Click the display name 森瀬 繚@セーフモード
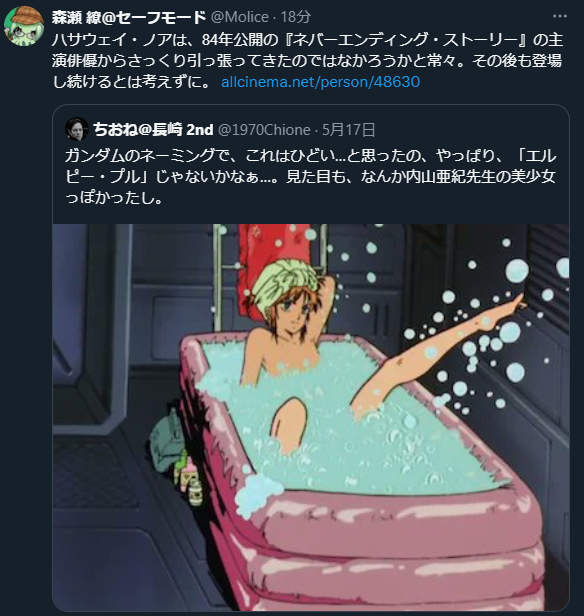This screenshot has height=616, width=584. [x=129, y=17]
